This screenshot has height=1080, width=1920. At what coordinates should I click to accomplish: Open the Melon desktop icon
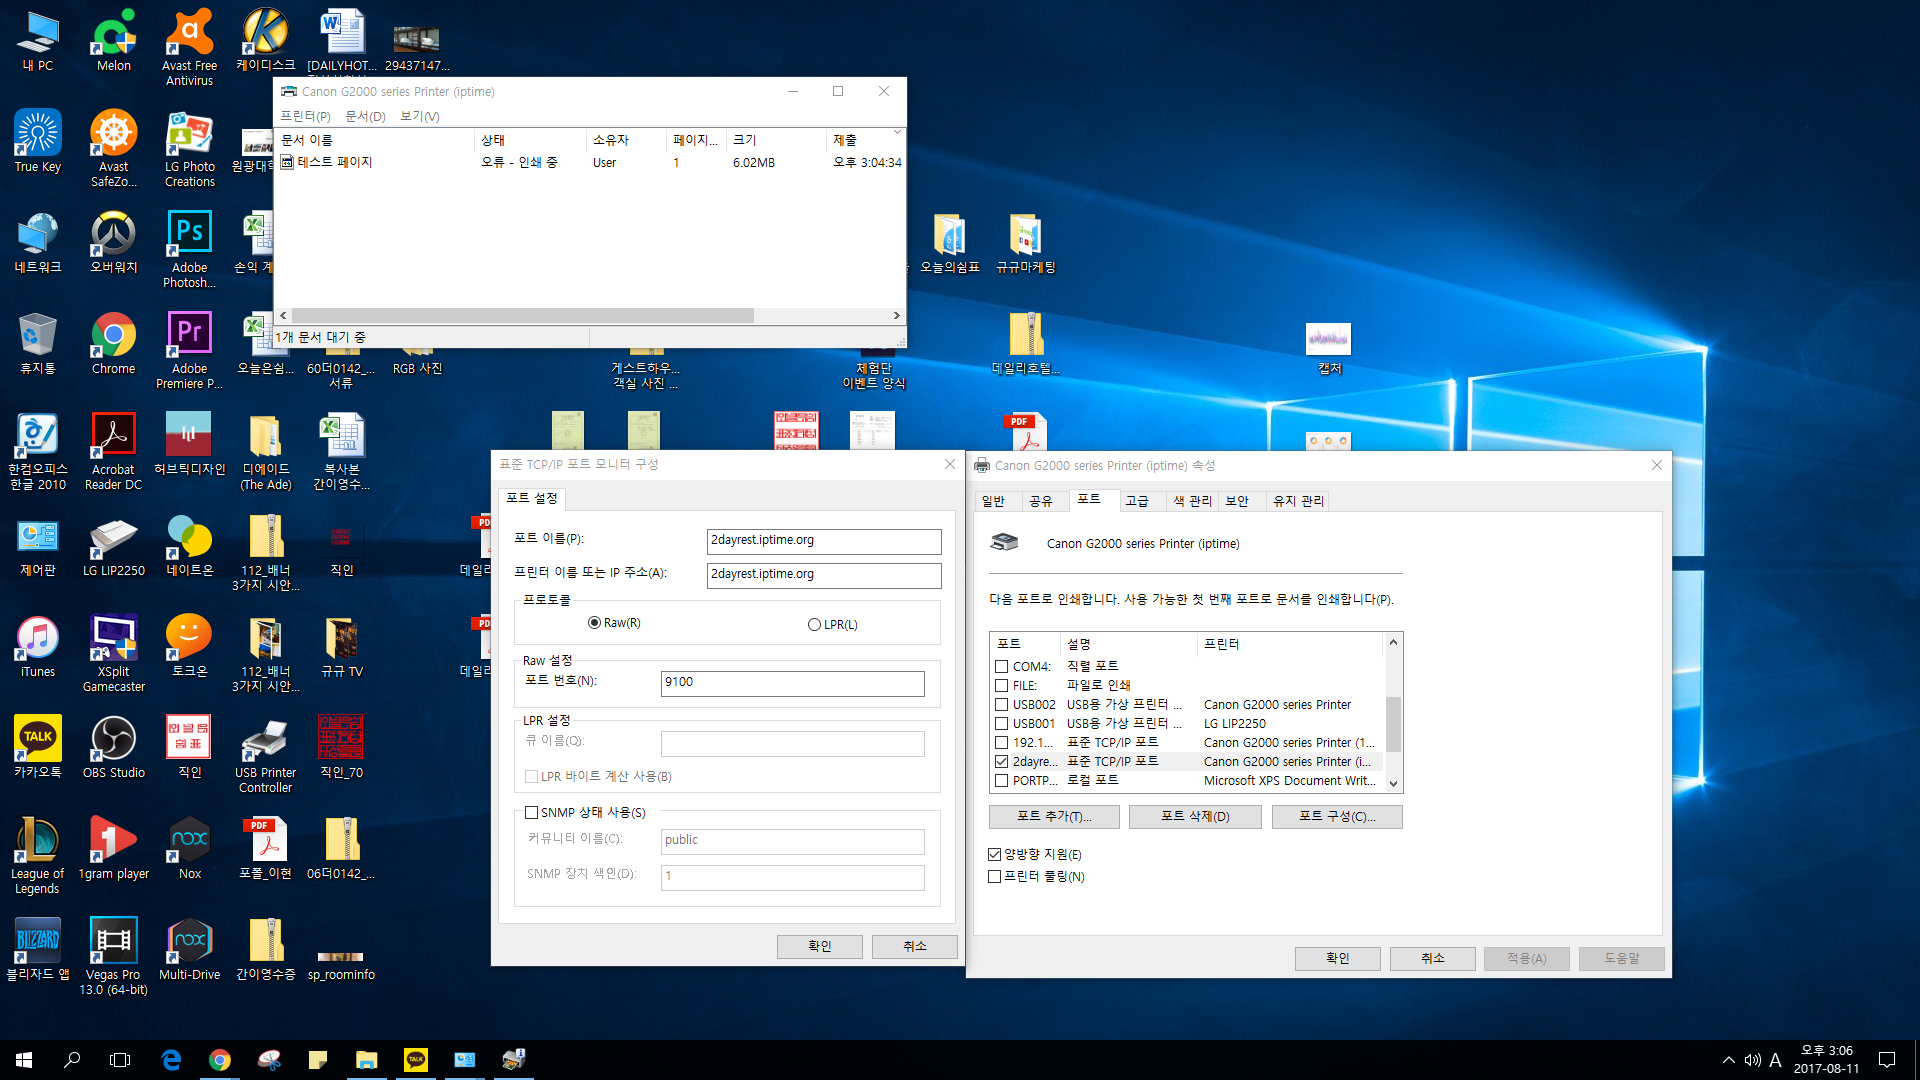(114, 40)
